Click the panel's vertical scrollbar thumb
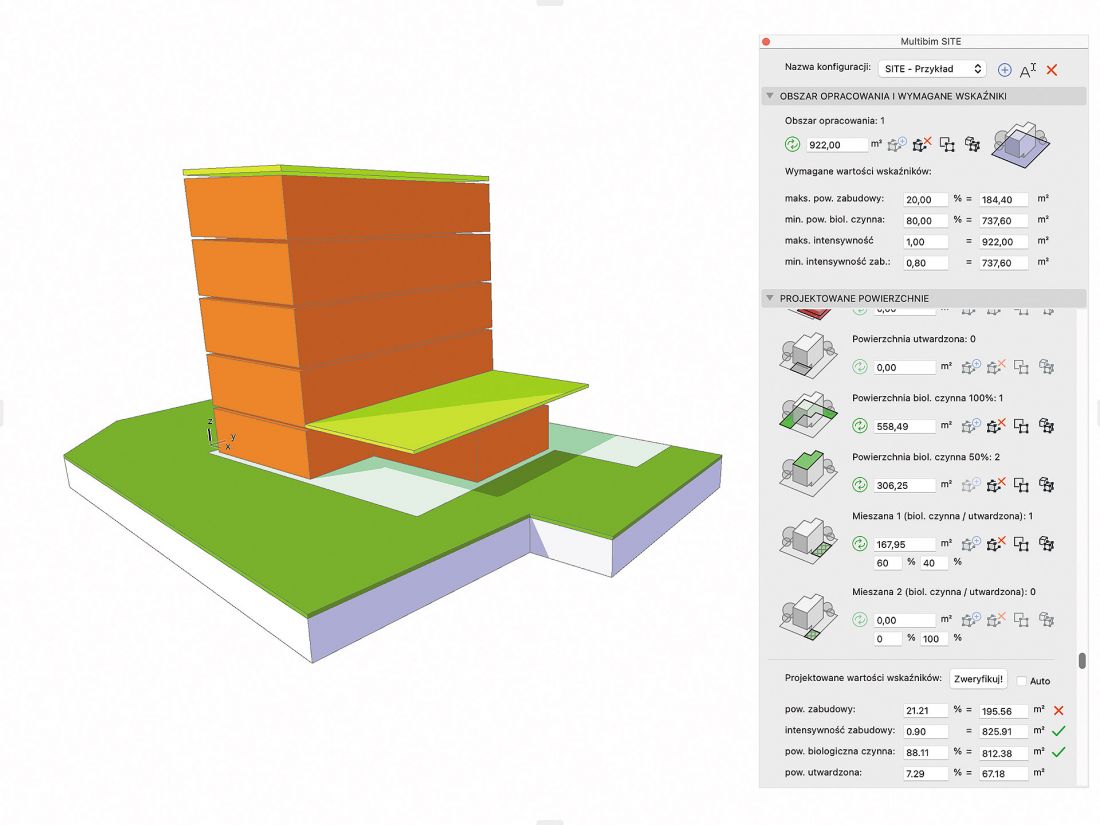Image resolution: width=1100 pixels, height=825 pixels. 1082,661
